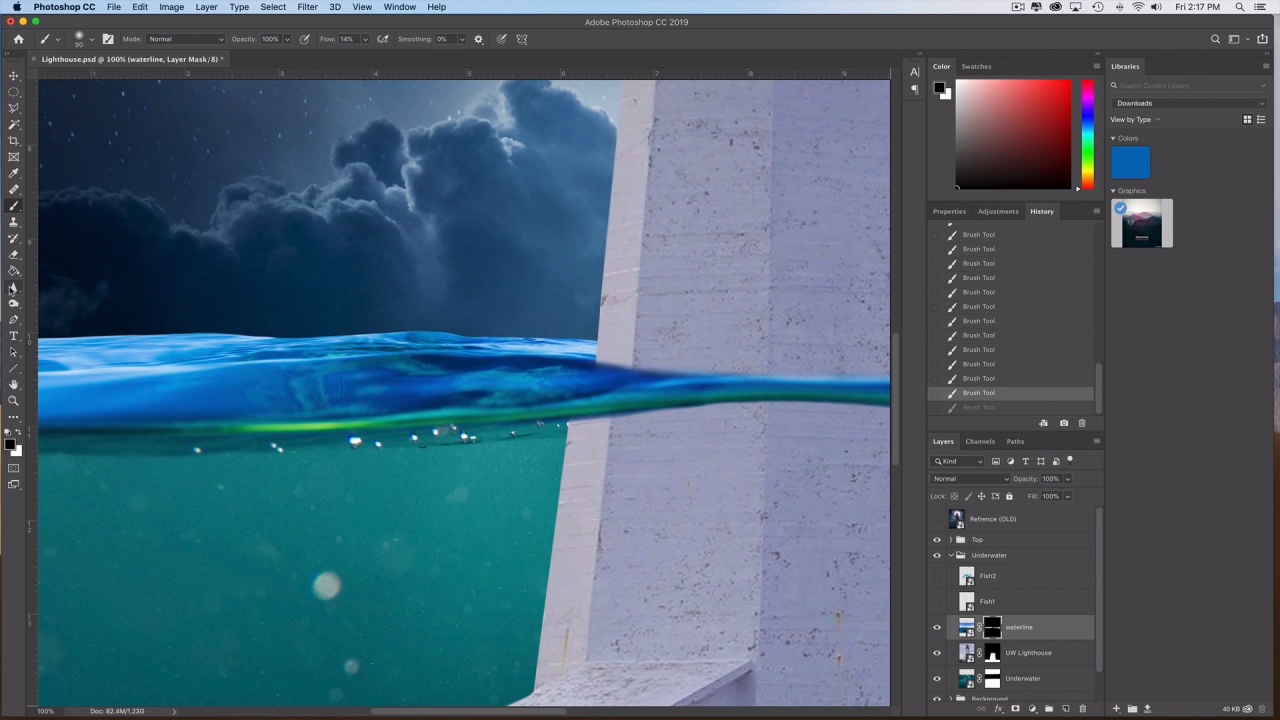Collapse the Underwater layer group
1280x720 pixels.
950,555
